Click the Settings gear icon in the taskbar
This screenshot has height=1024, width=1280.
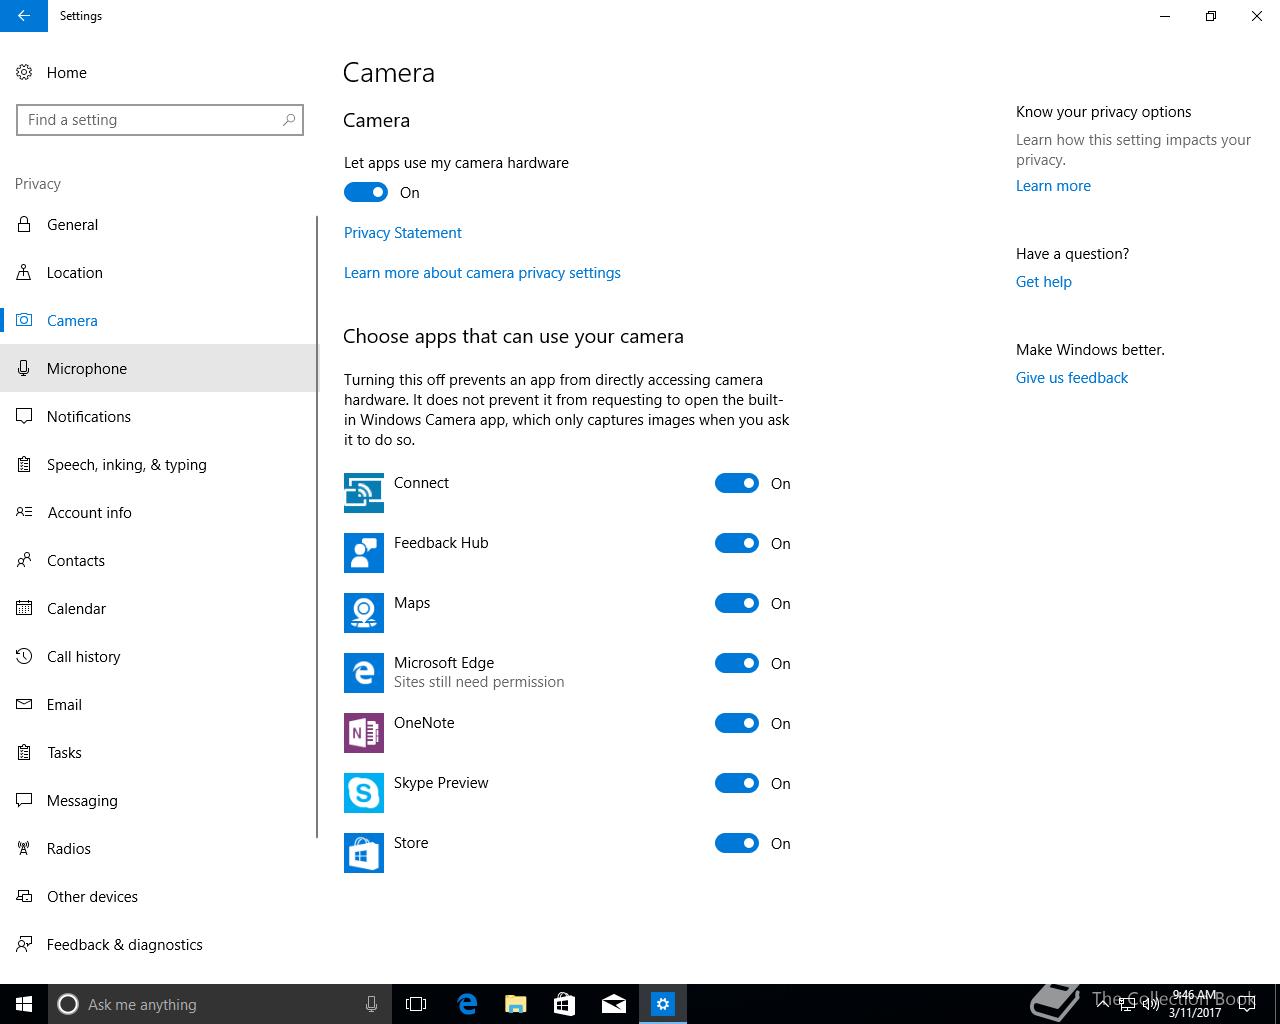pyautogui.click(x=663, y=1004)
